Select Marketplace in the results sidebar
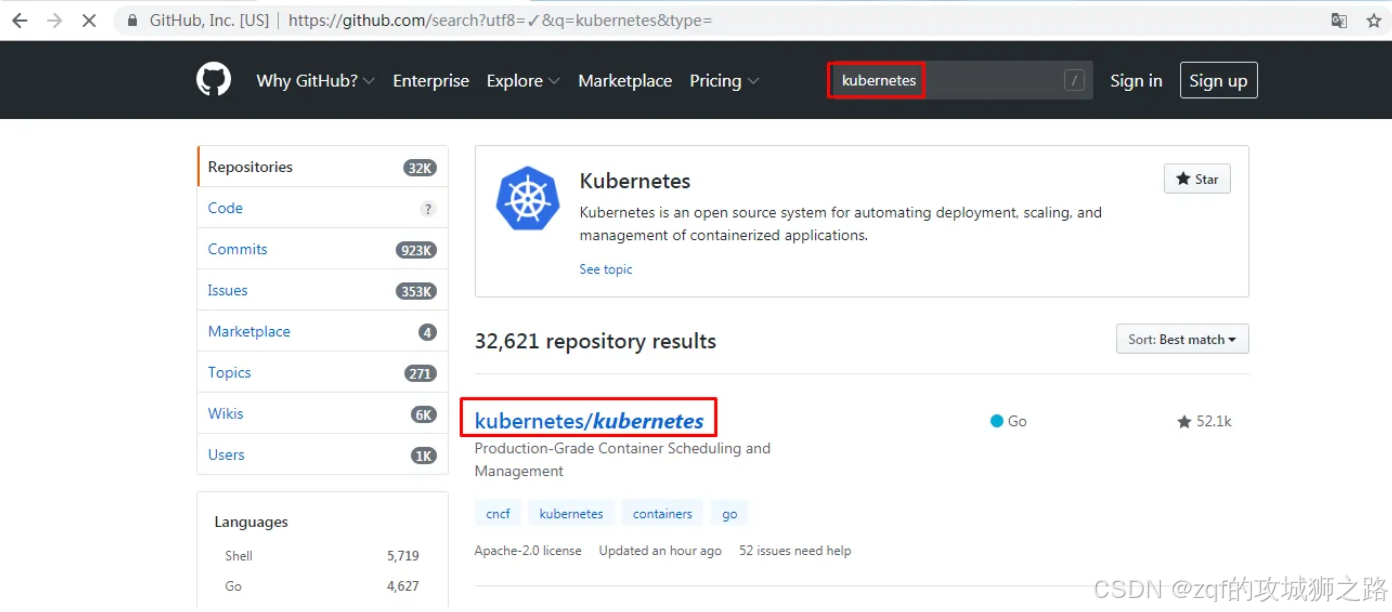 pos(323,331)
